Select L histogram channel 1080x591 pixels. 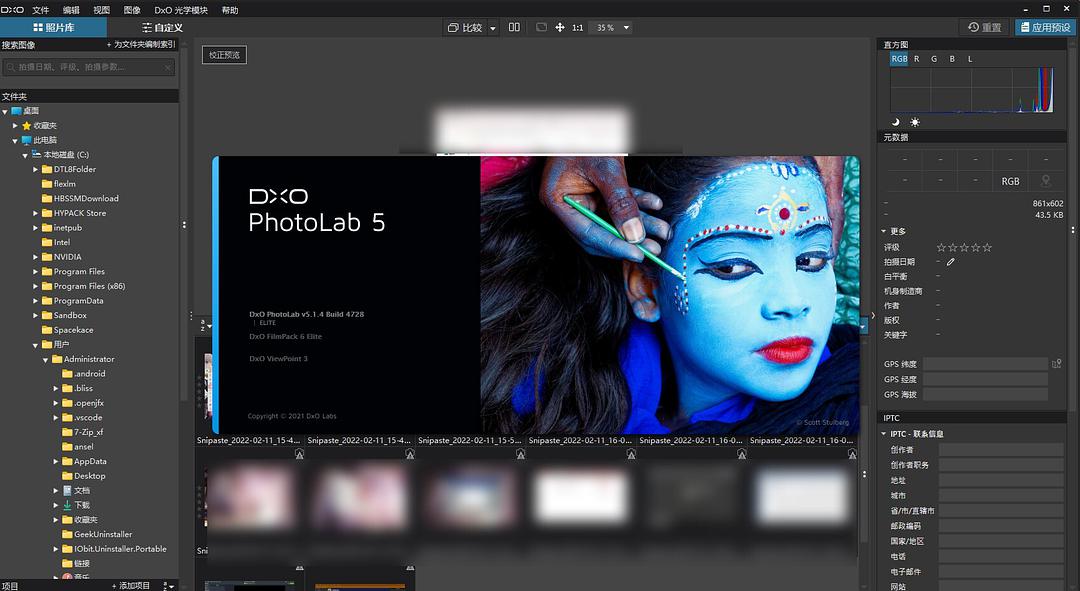coord(970,59)
